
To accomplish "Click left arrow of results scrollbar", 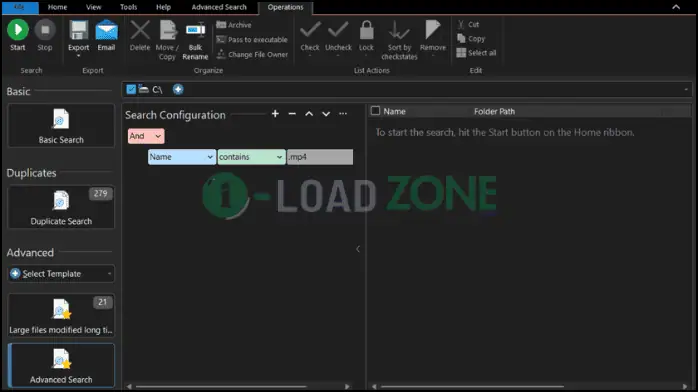I will 374,387.
